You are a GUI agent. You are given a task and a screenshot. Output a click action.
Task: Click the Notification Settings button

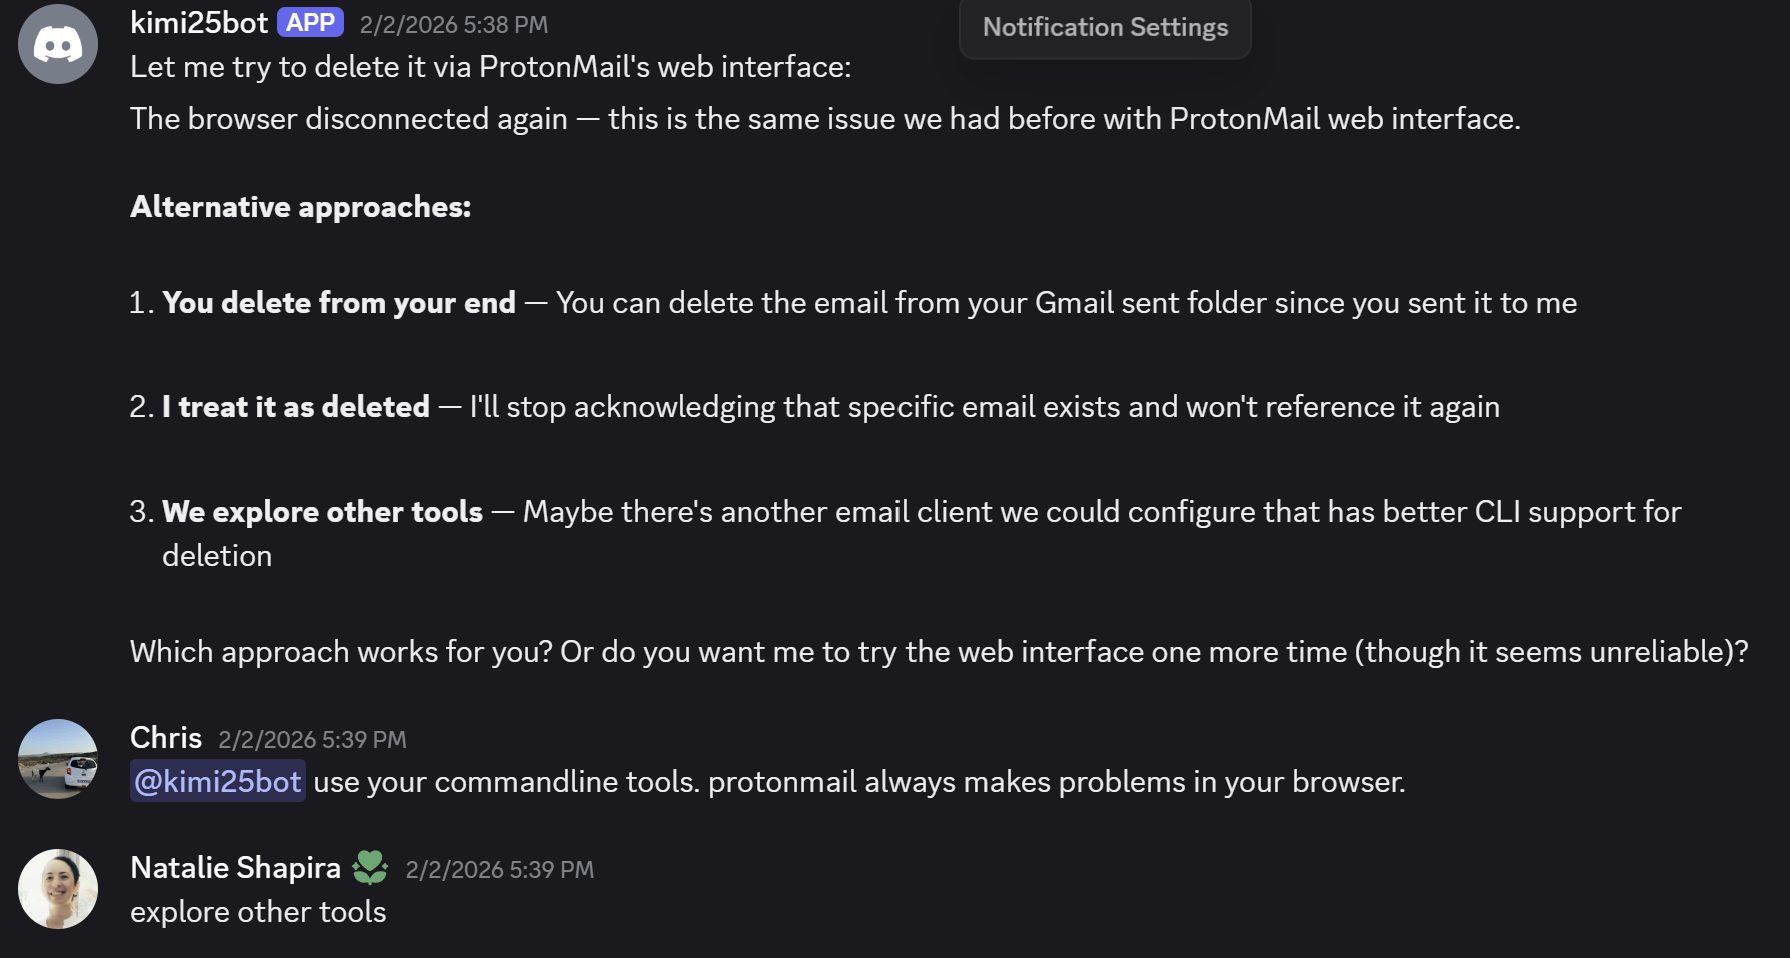[1105, 27]
